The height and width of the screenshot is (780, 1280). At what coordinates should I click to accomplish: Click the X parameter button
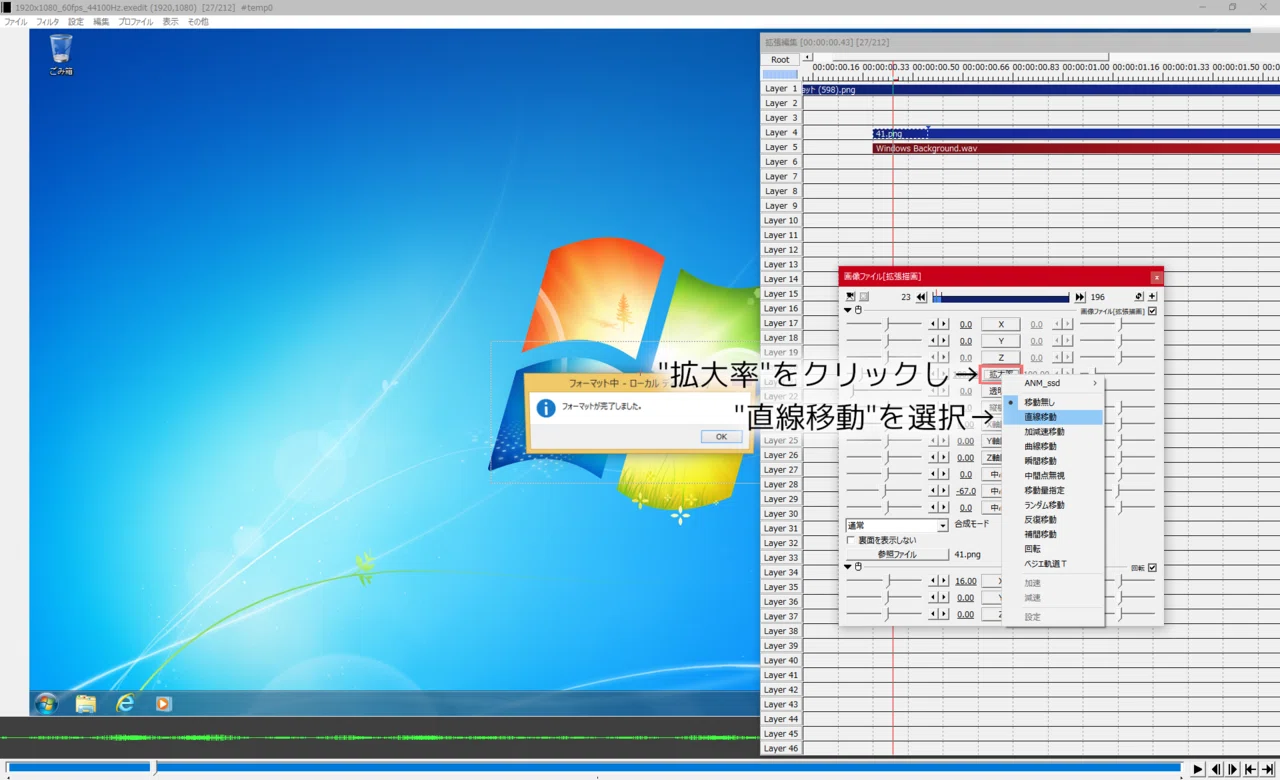pyautogui.click(x=1001, y=324)
